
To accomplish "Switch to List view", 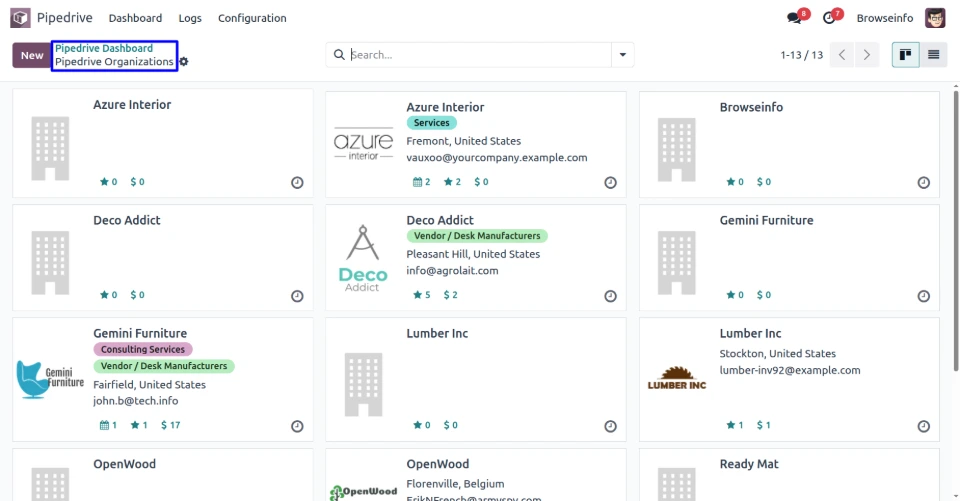I will tap(934, 55).
